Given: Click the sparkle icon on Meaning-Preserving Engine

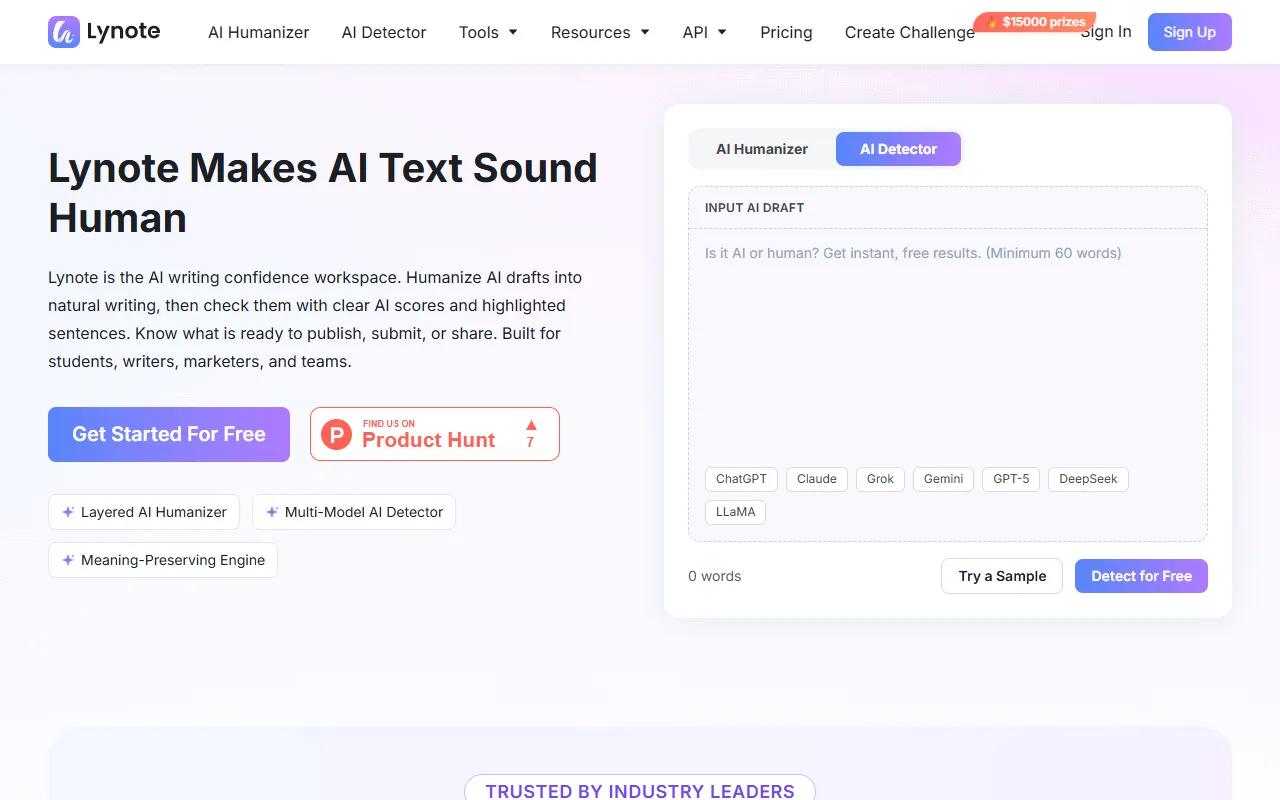Looking at the screenshot, I should click(68, 560).
